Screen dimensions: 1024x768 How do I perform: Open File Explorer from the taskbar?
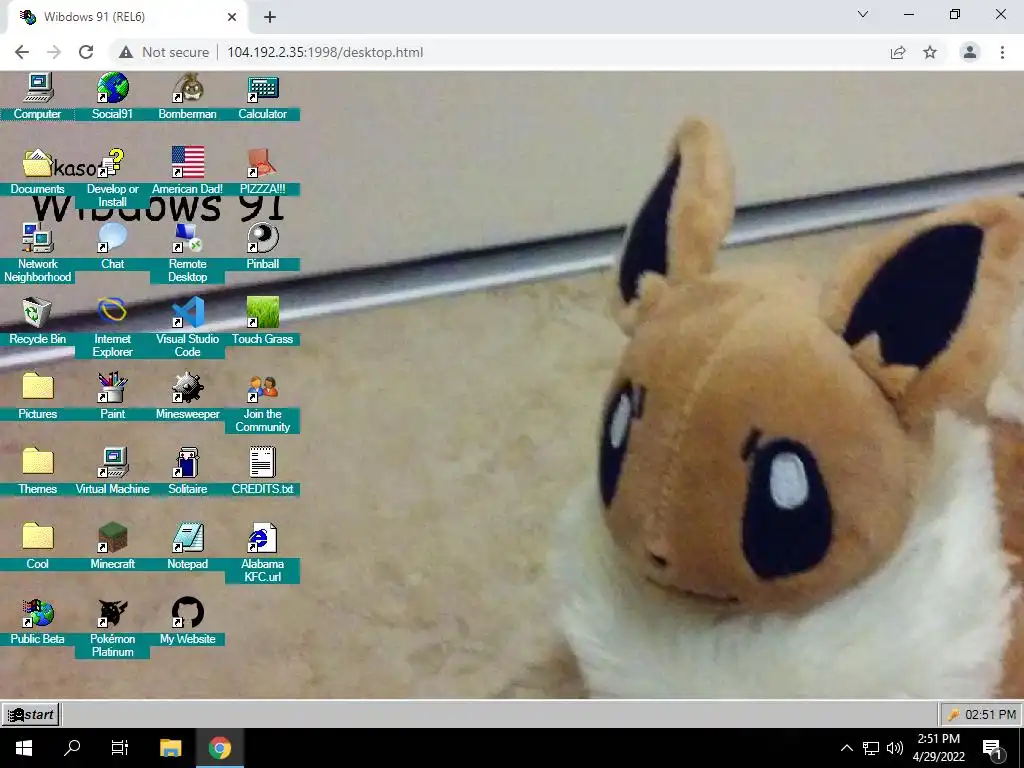click(170, 748)
